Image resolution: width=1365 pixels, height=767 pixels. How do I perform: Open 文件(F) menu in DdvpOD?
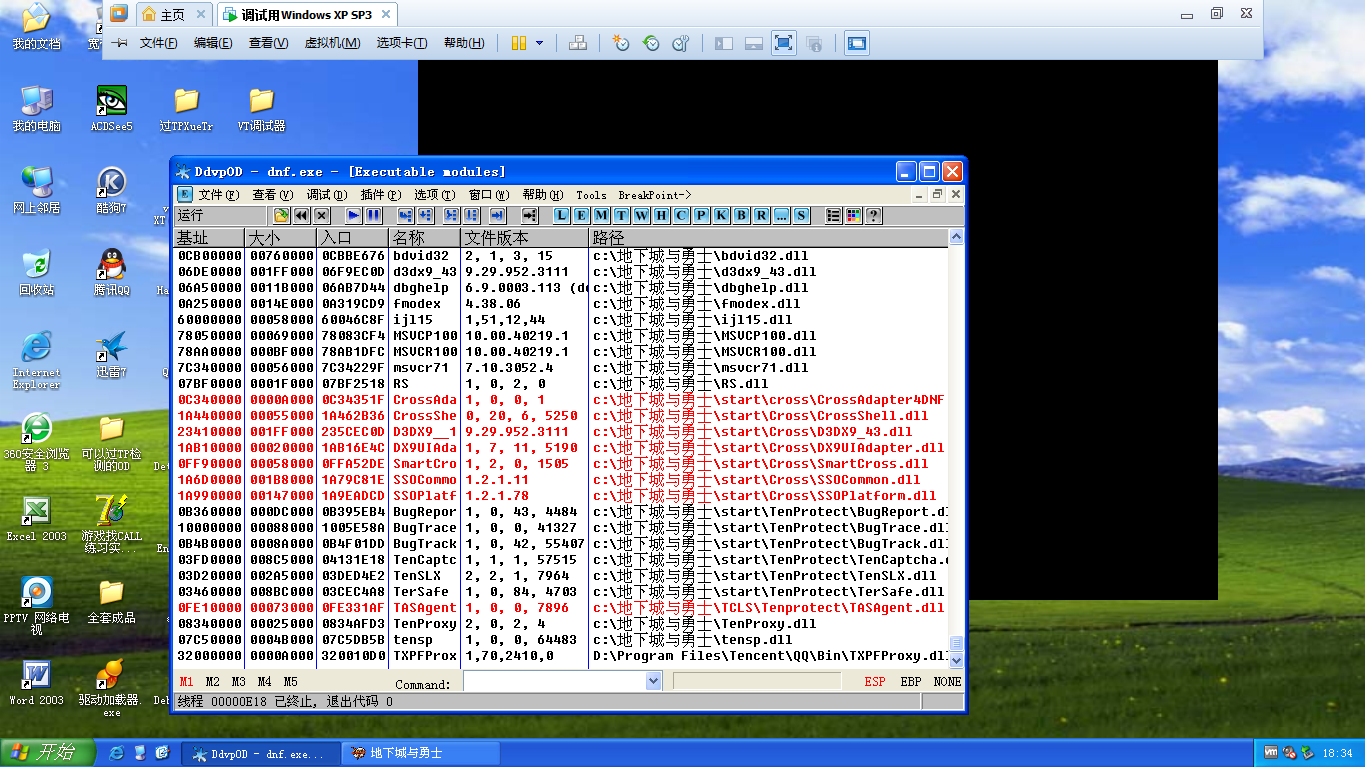[219, 195]
